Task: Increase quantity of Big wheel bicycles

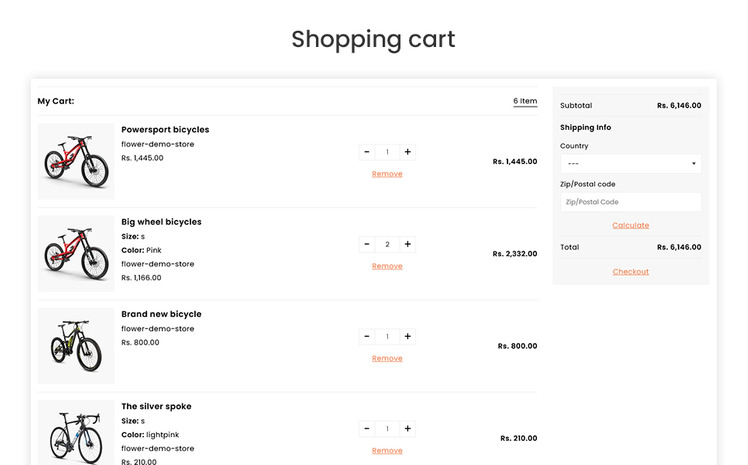Action: click(407, 244)
